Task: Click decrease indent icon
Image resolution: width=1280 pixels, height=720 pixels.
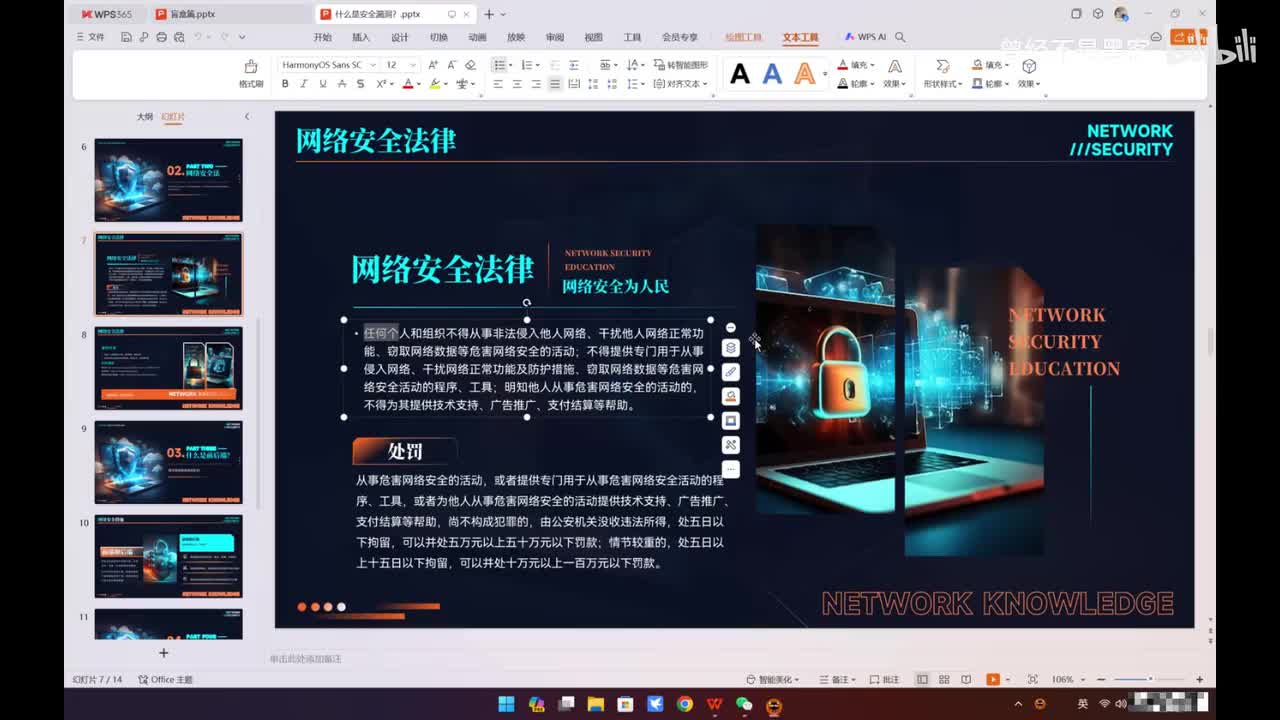Action: (x=555, y=65)
